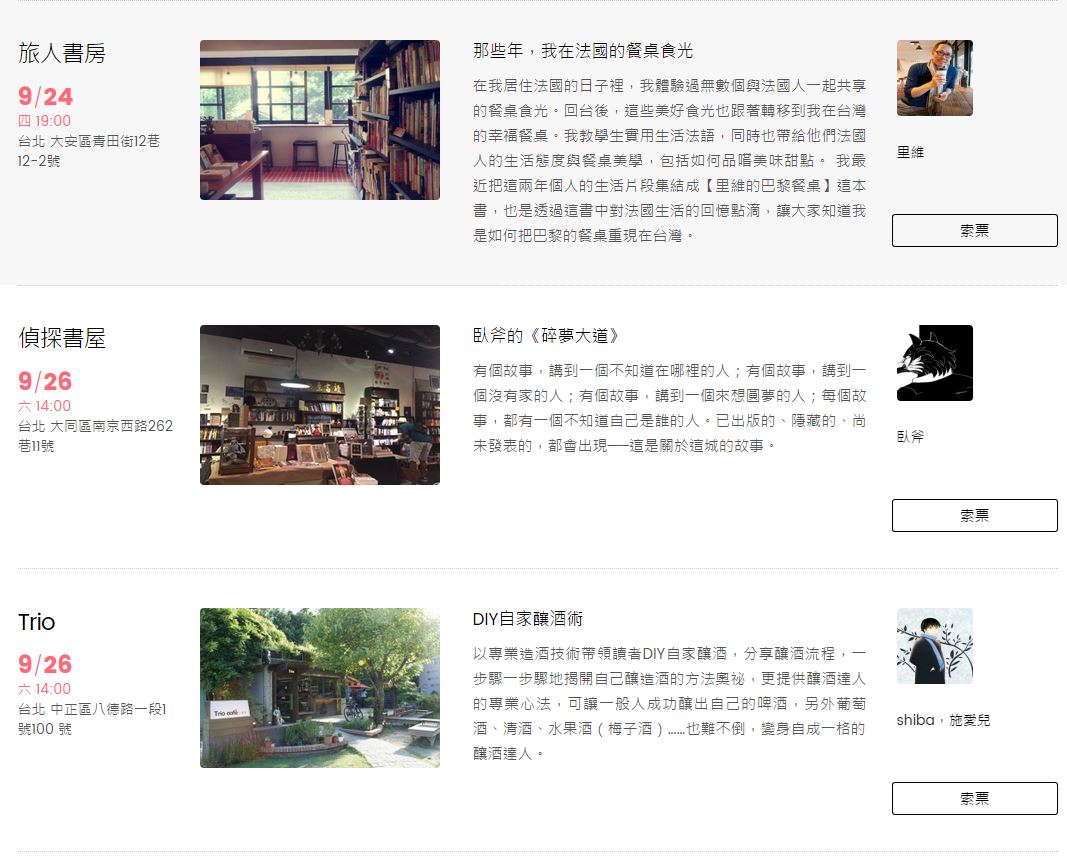Select speaker 里維 avatar photo
This screenshot has width=1067, height=856.
tap(934, 78)
